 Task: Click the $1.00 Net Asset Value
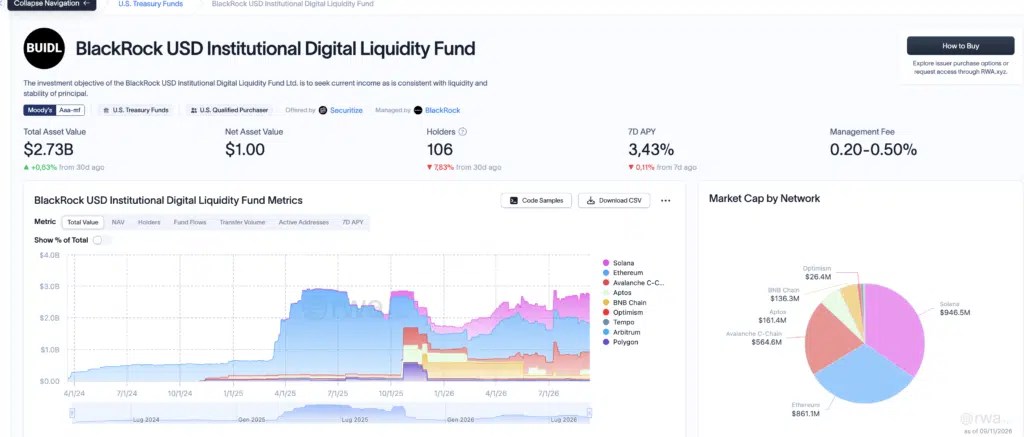point(245,150)
